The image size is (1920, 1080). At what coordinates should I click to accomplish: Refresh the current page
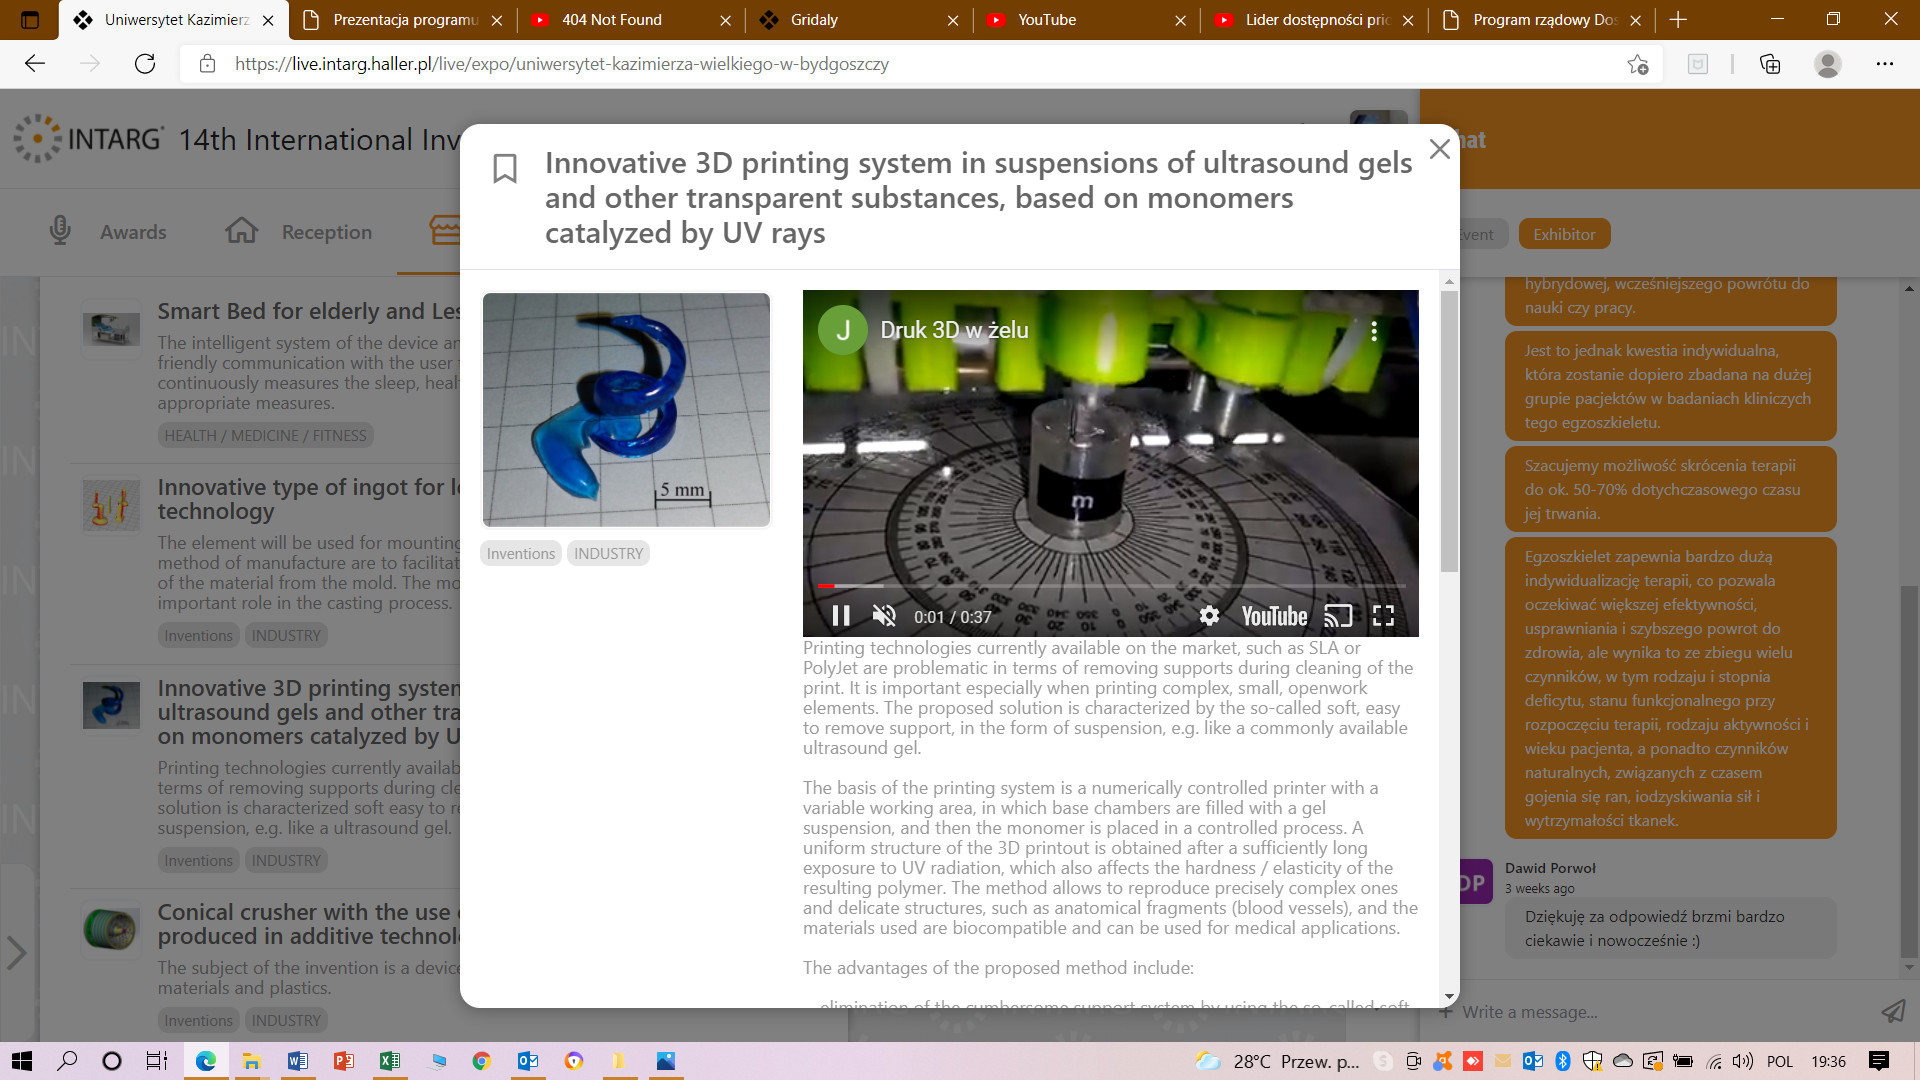[145, 64]
